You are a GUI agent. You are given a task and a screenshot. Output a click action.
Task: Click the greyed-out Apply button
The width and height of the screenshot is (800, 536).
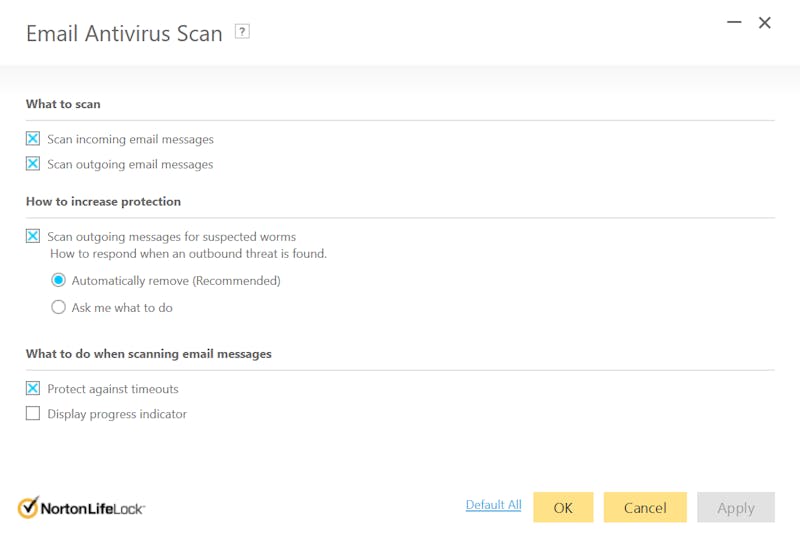coord(736,507)
